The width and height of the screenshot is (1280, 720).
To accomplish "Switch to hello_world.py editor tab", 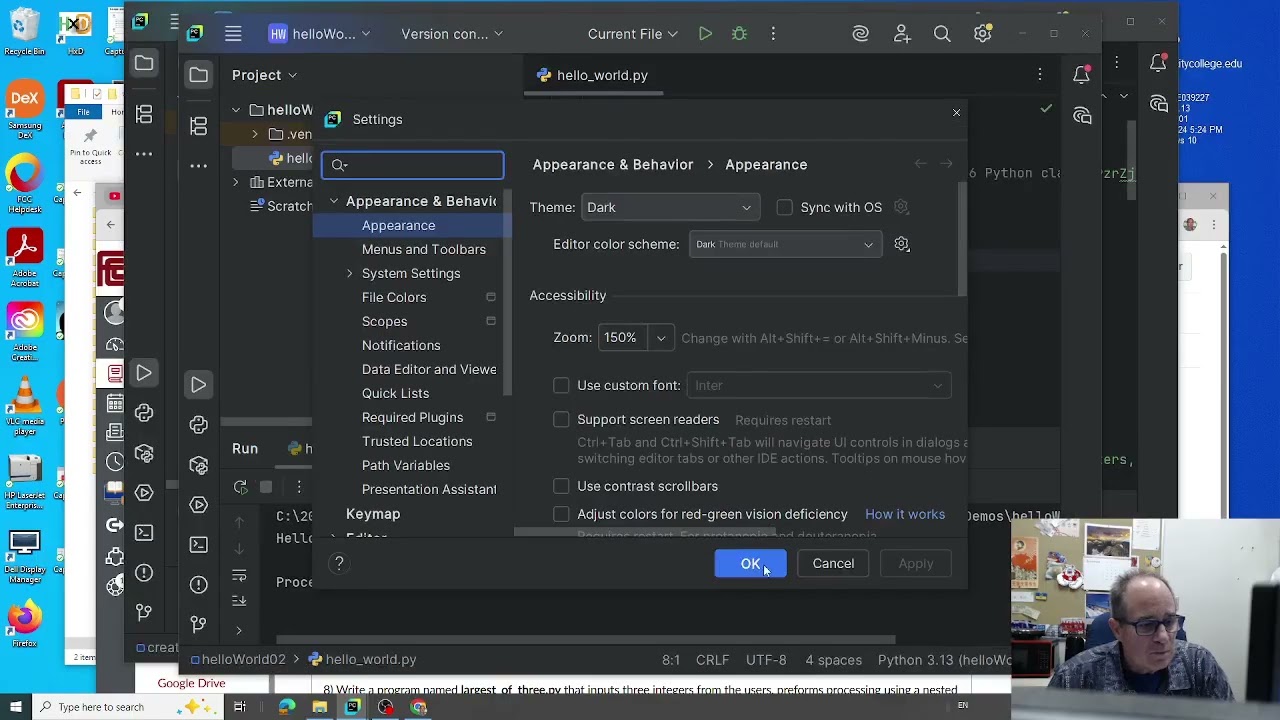I will tap(592, 75).
